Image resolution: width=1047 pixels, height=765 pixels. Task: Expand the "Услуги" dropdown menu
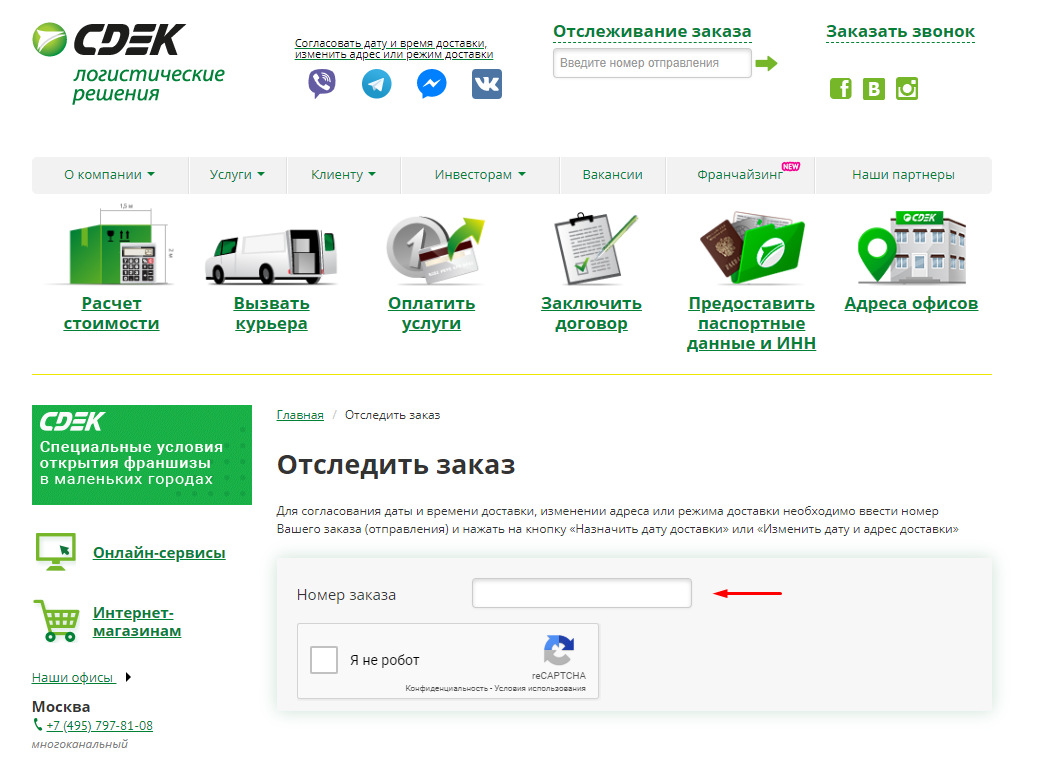237,175
